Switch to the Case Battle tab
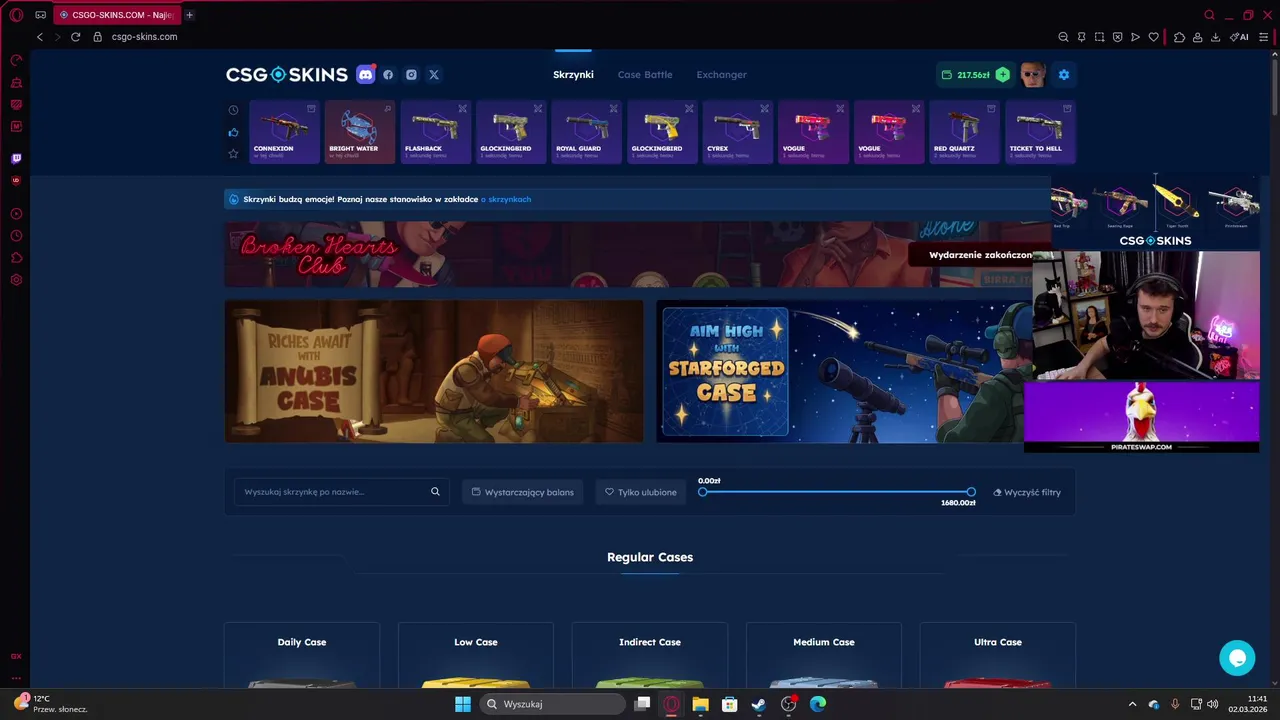The height and width of the screenshot is (720, 1280). click(x=645, y=75)
